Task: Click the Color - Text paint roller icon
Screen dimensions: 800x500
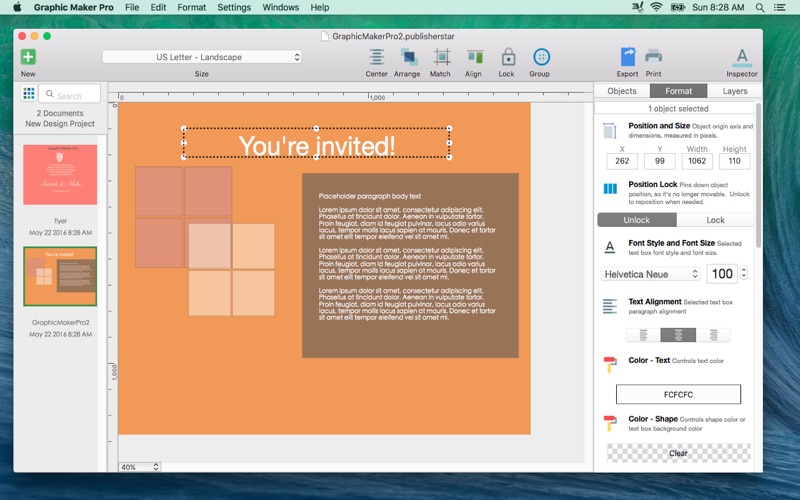Action: coord(610,364)
